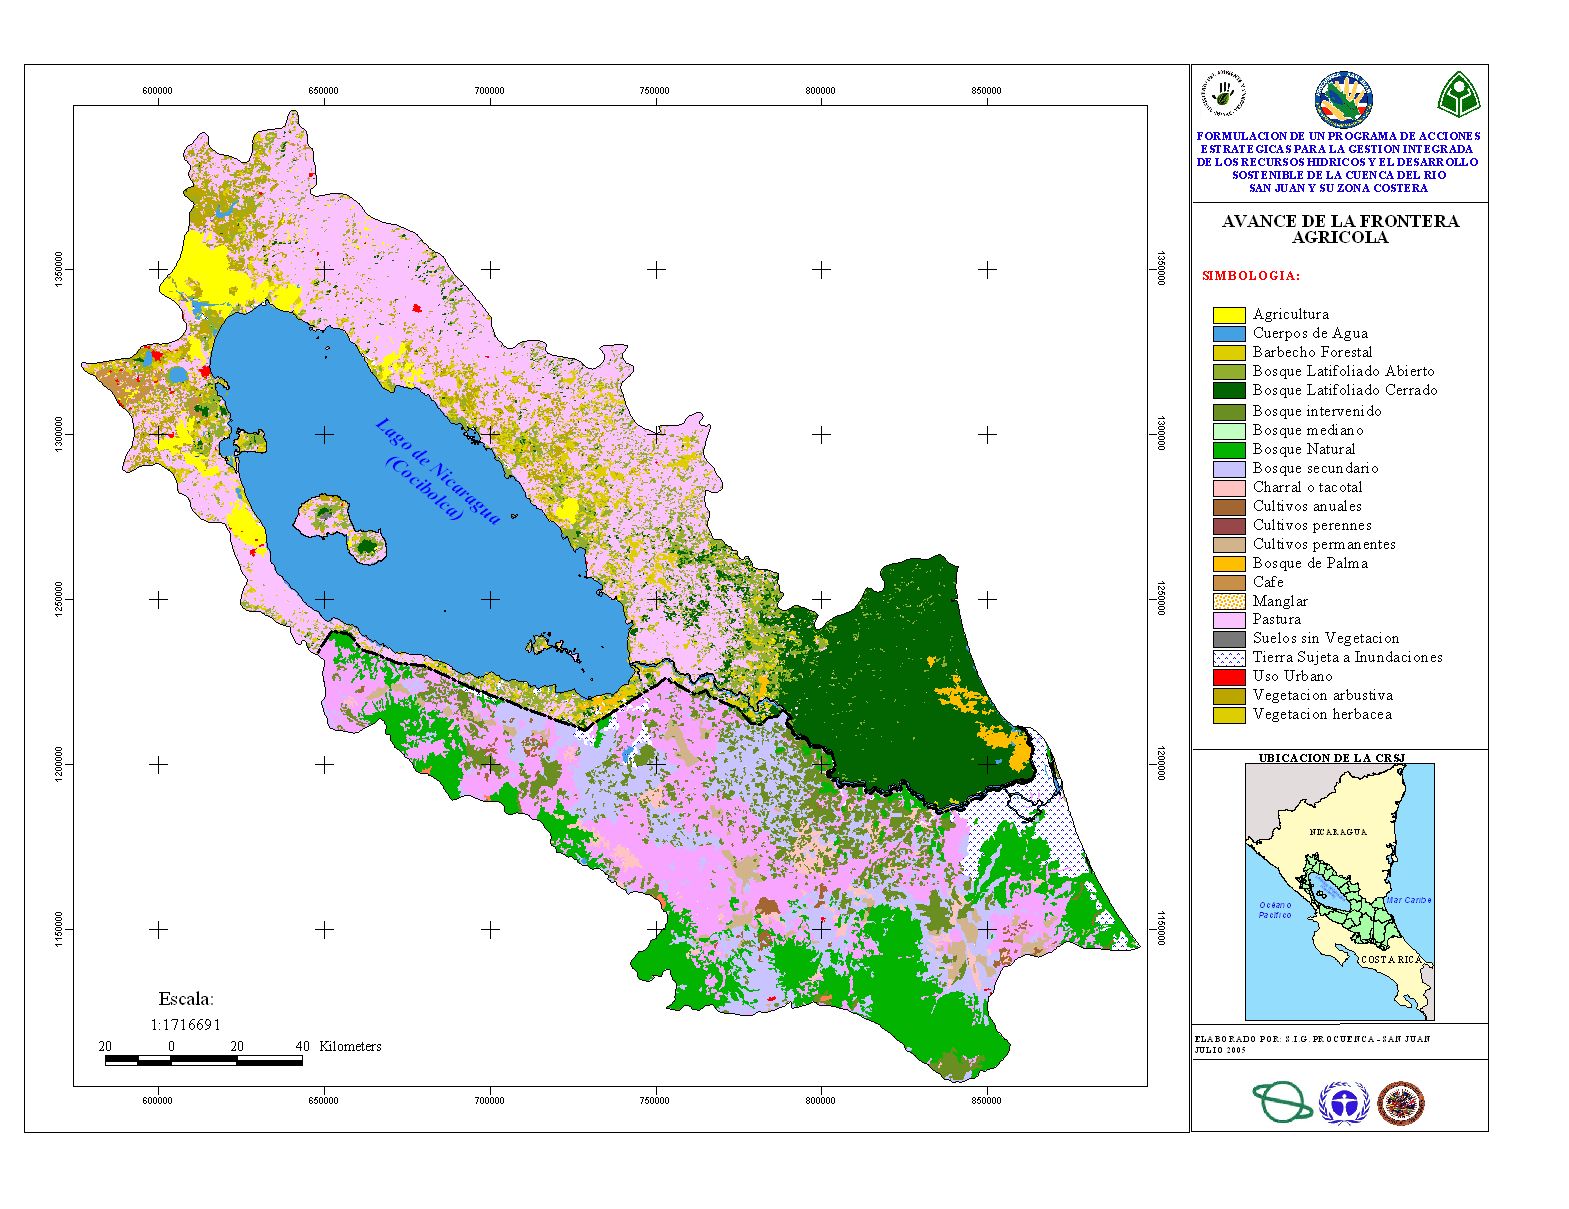Click the green ringed-globe GEF logo

(1281, 1102)
